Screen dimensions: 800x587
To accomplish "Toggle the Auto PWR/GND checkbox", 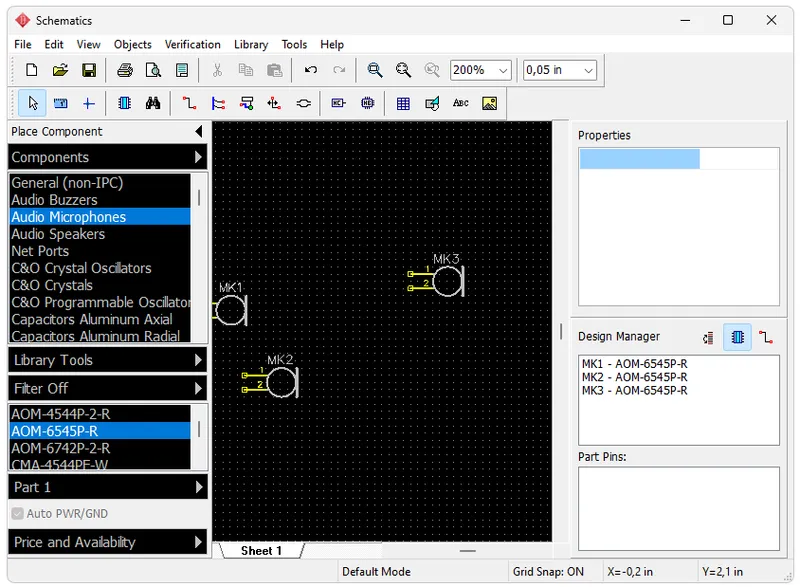I will (x=18, y=514).
